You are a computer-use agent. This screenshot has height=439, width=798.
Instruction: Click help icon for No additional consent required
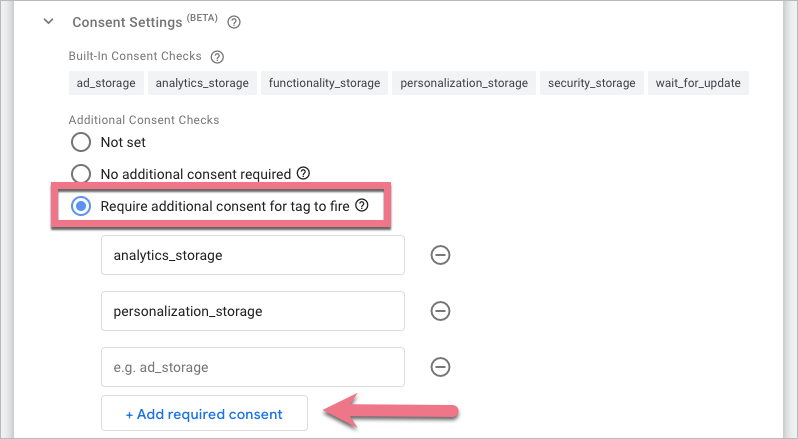[303, 173]
